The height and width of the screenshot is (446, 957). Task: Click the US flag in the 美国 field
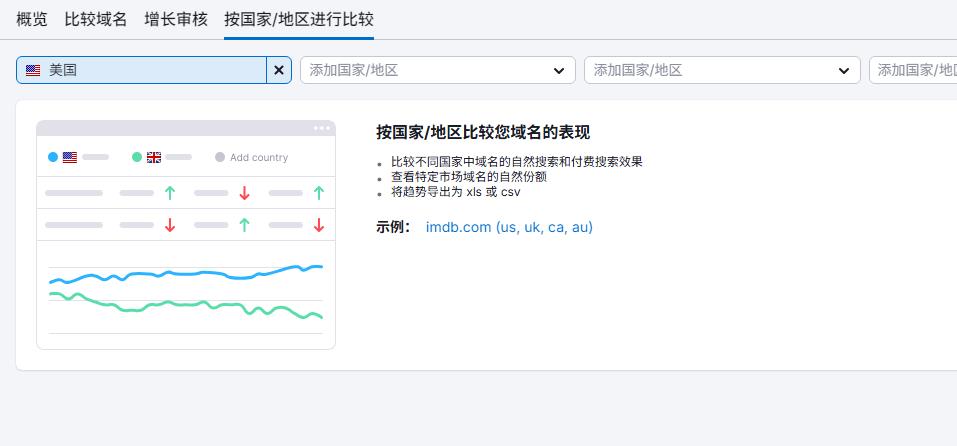pyautogui.click(x=33, y=70)
